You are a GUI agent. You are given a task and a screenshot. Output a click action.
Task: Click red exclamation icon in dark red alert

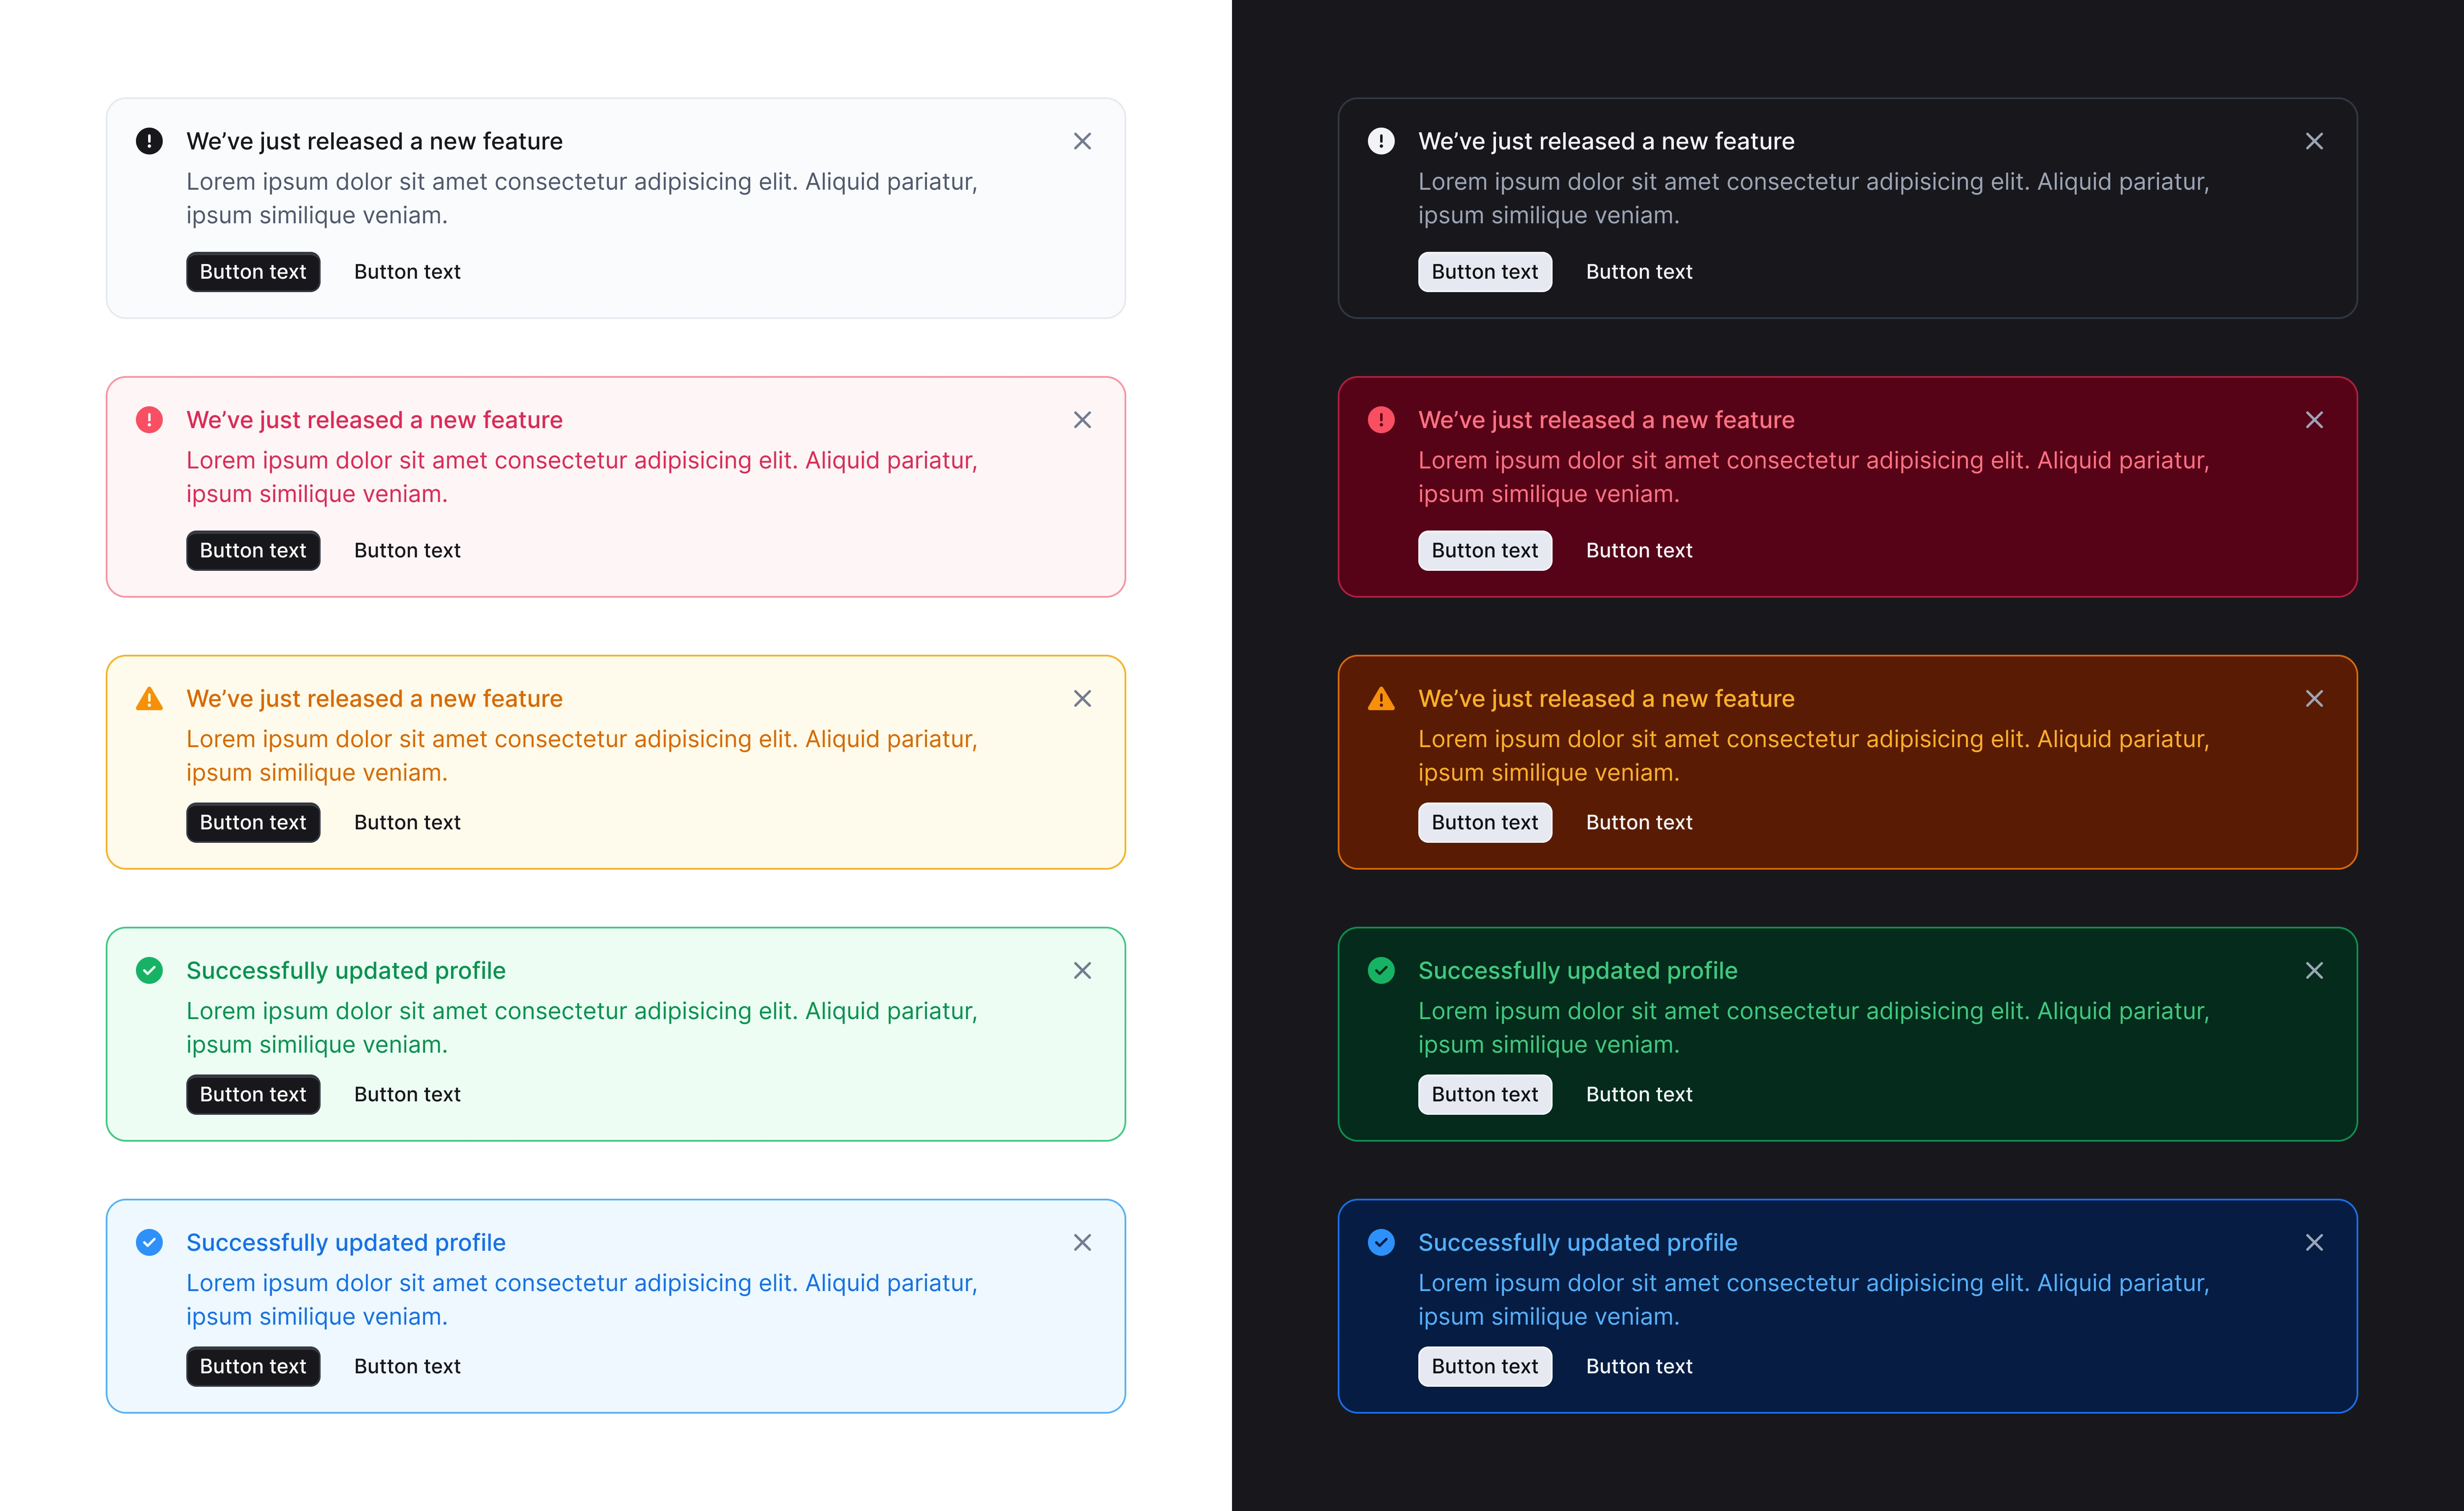pyautogui.click(x=1381, y=420)
